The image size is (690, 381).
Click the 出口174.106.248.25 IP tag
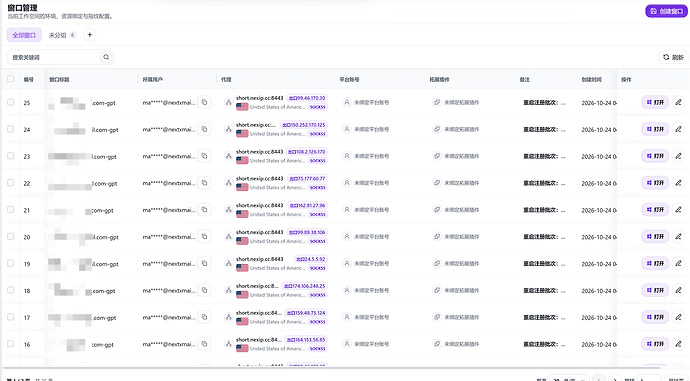(305, 286)
